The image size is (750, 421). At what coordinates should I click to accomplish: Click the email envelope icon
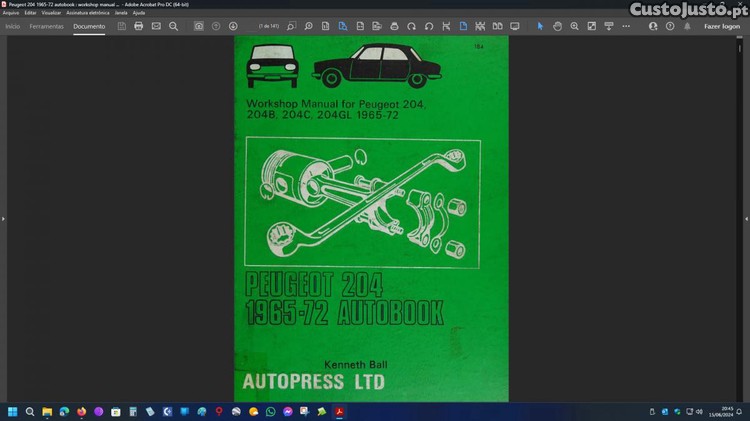click(156, 26)
